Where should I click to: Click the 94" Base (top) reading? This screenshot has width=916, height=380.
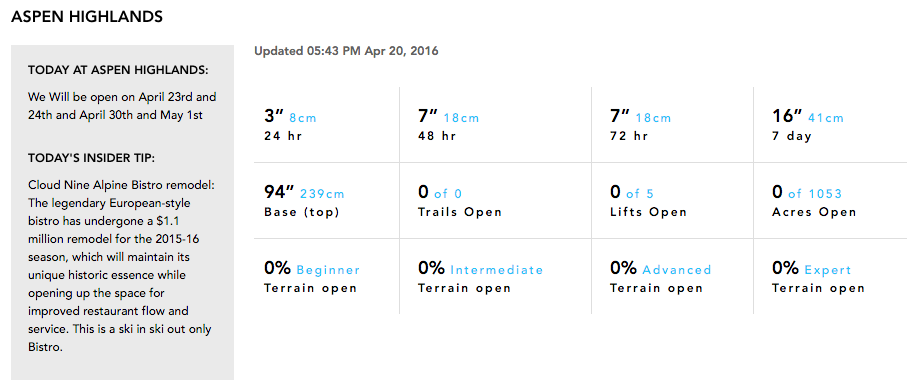(304, 201)
